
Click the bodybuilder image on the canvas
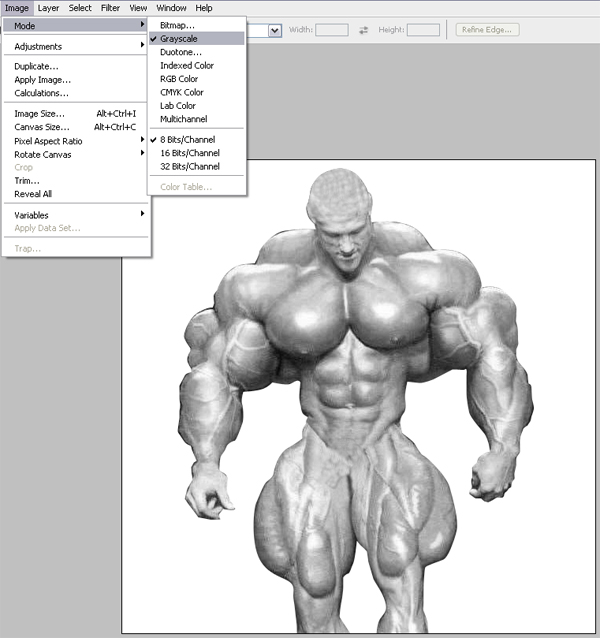pyautogui.click(x=354, y=401)
